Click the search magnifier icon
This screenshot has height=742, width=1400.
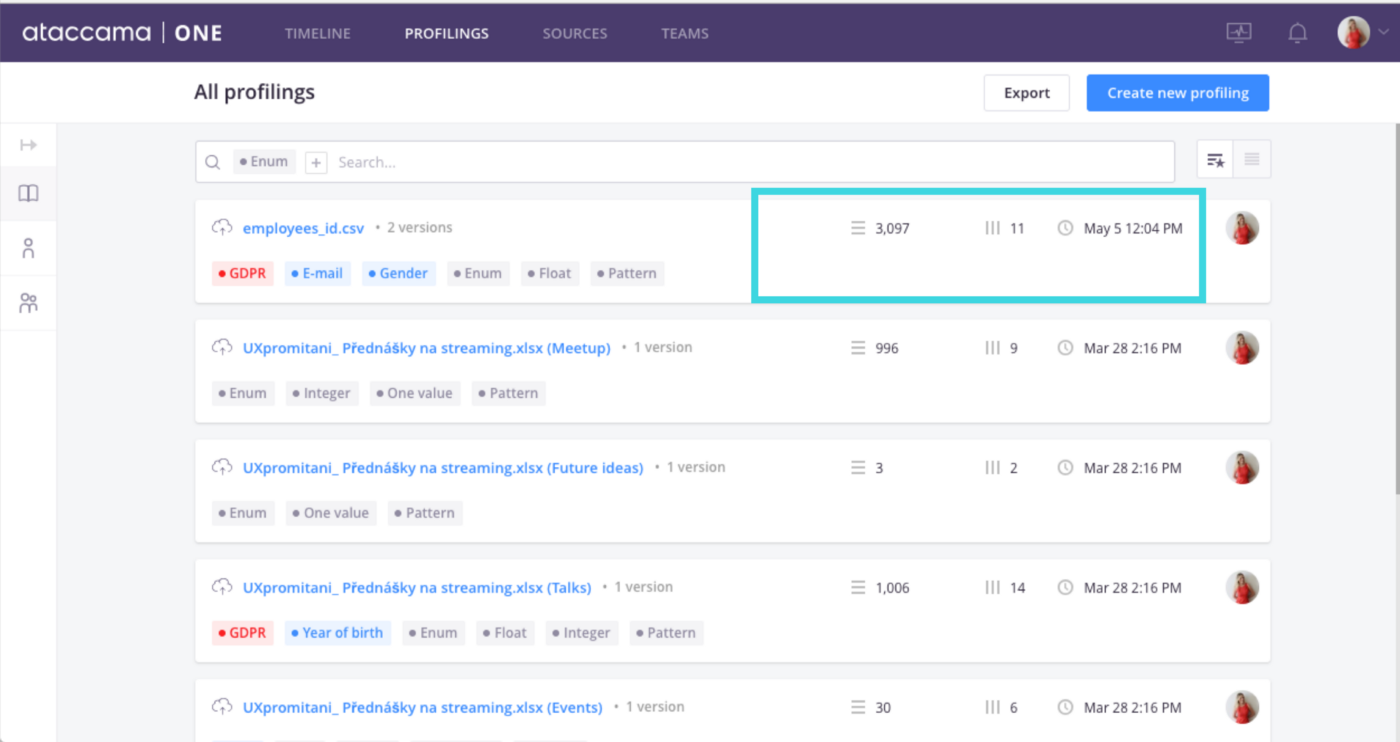tap(213, 162)
